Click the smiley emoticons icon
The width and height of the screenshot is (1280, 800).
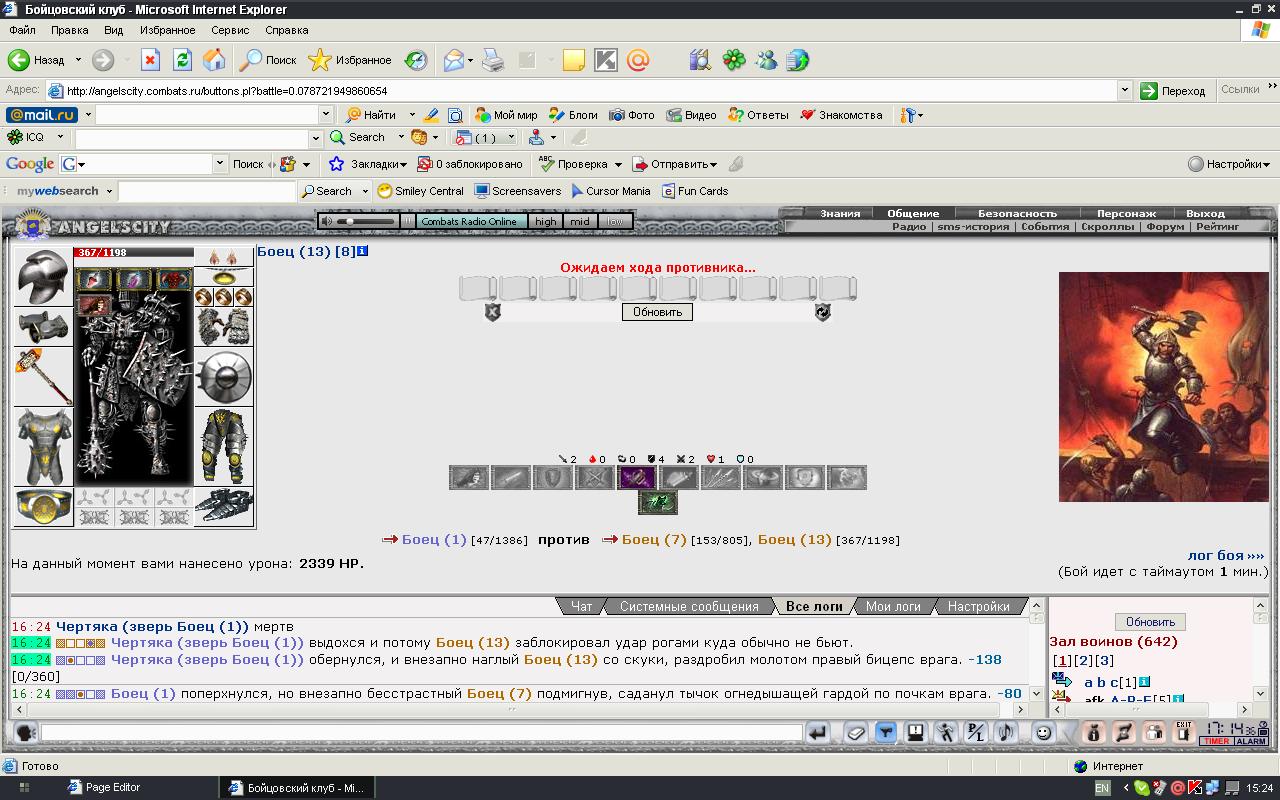[1043, 733]
